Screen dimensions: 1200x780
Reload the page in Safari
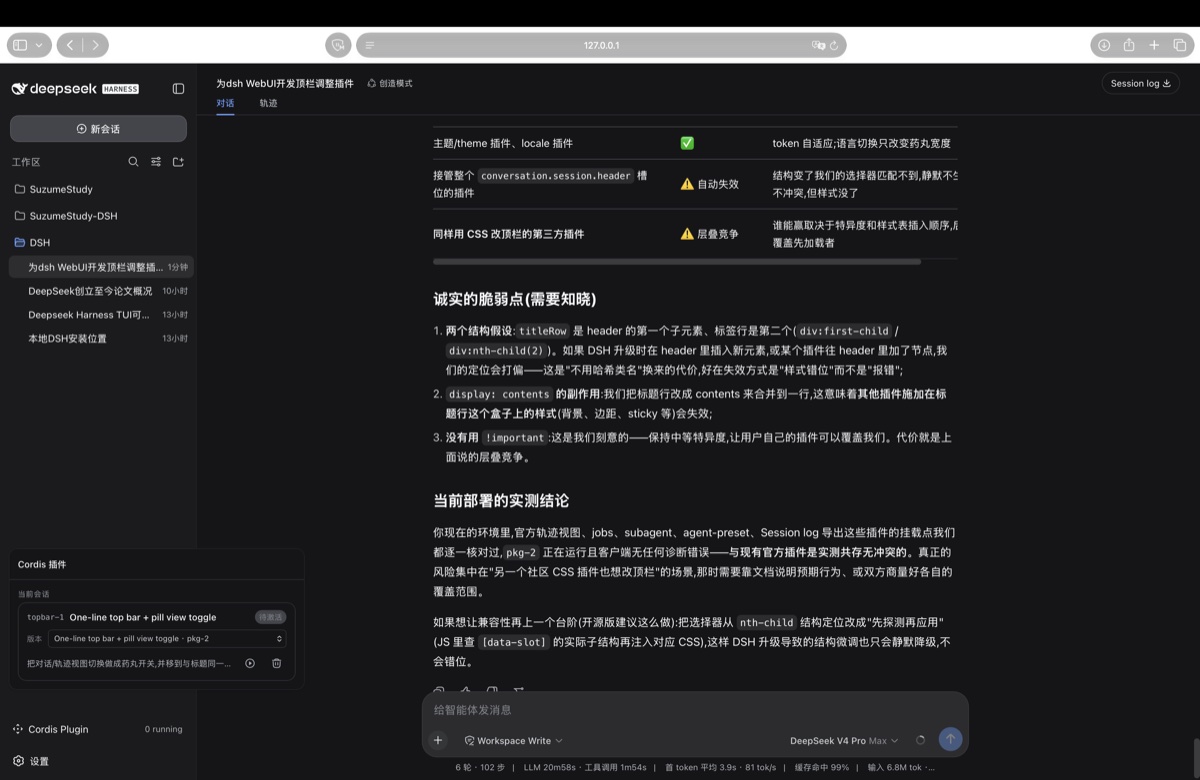point(834,45)
